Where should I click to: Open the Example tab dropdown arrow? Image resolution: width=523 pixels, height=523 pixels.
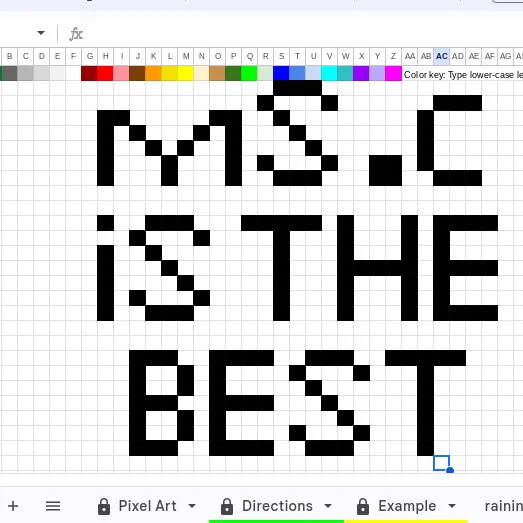coord(452,506)
